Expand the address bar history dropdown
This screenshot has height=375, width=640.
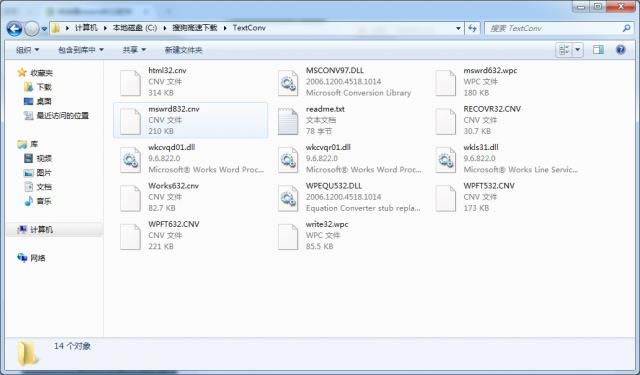[458, 28]
